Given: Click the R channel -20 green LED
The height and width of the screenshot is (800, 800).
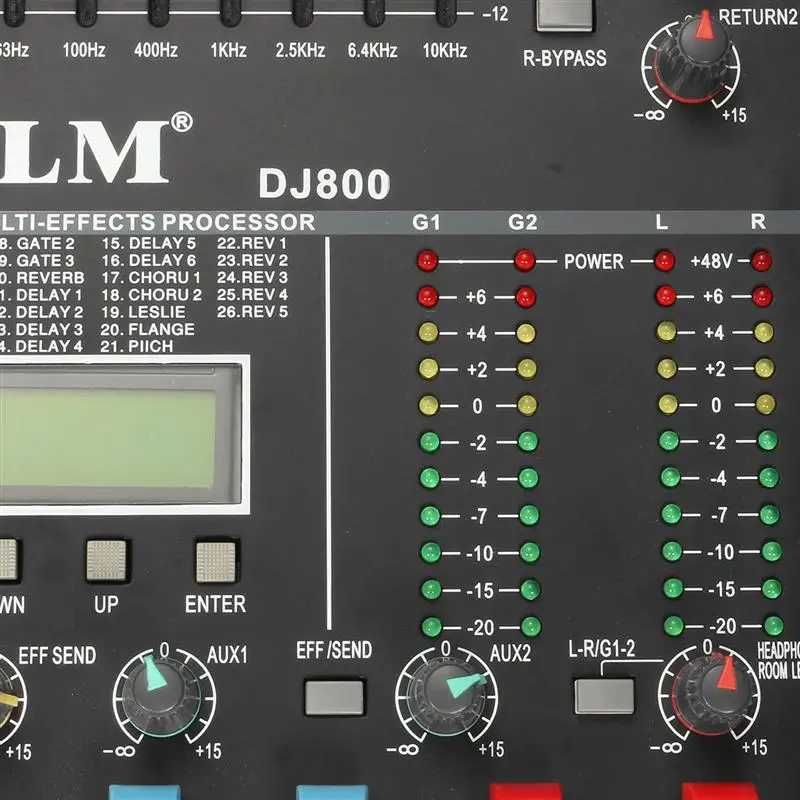Looking at the screenshot, I should click(773, 626).
